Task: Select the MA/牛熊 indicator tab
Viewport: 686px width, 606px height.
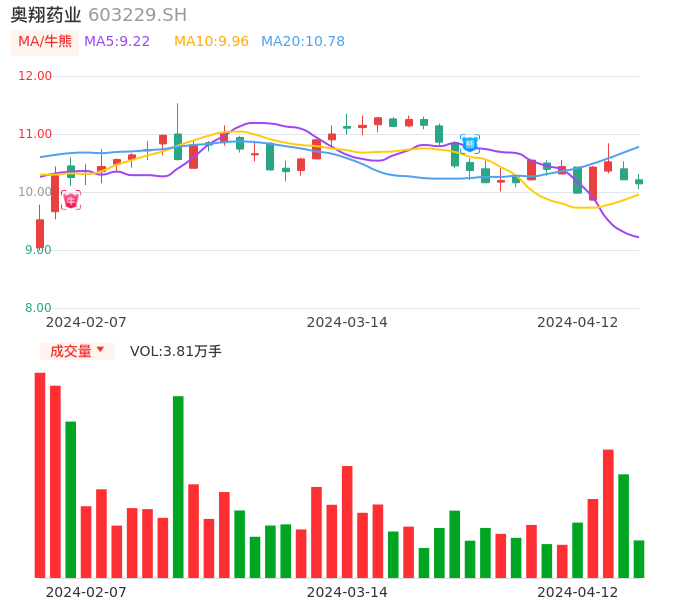Action: 45,42
